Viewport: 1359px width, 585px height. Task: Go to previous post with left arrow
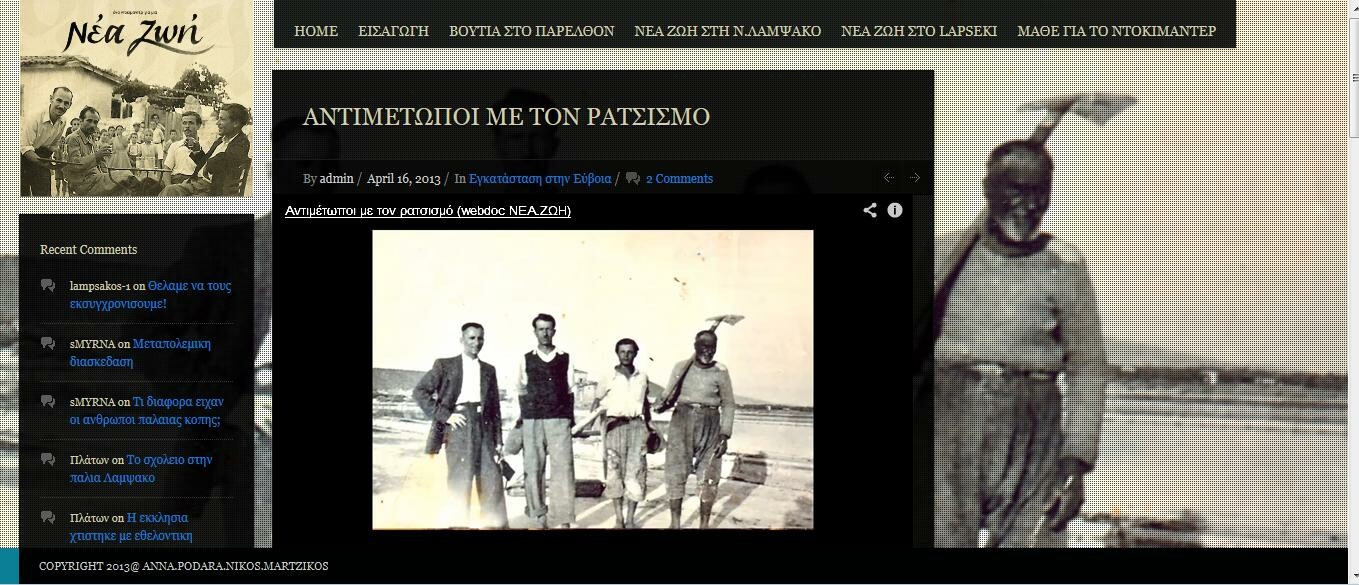pos(888,178)
